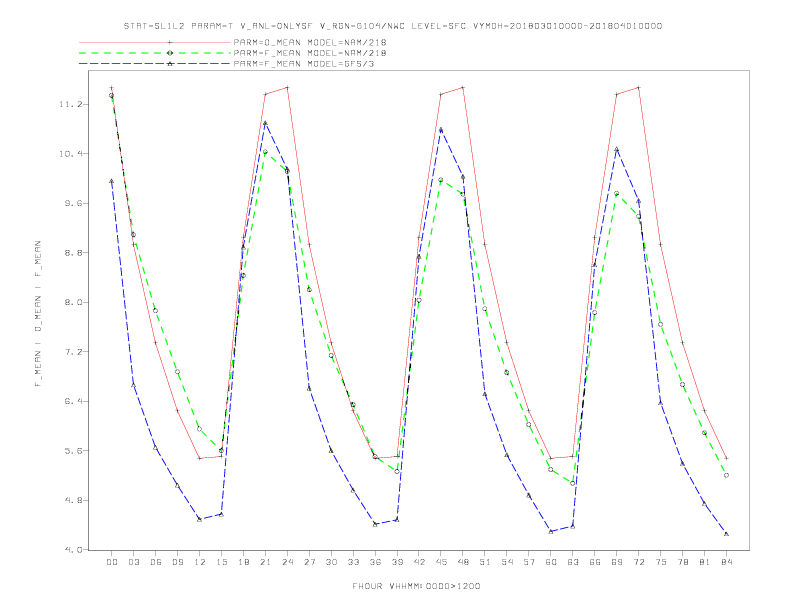Click the 5.6 y-axis tick label
Viewport: 792px width, 612px height.
(x=71, y=450)
